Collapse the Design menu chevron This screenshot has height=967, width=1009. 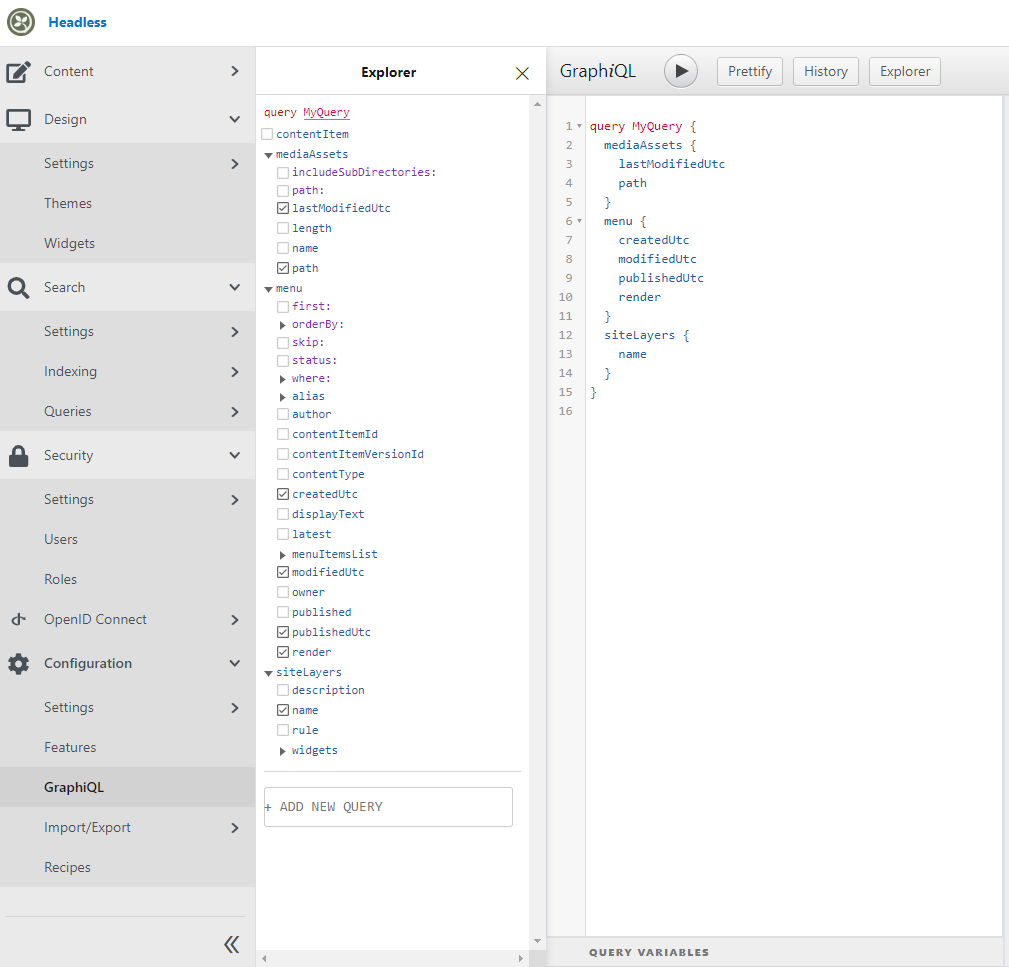click(235, 119)
